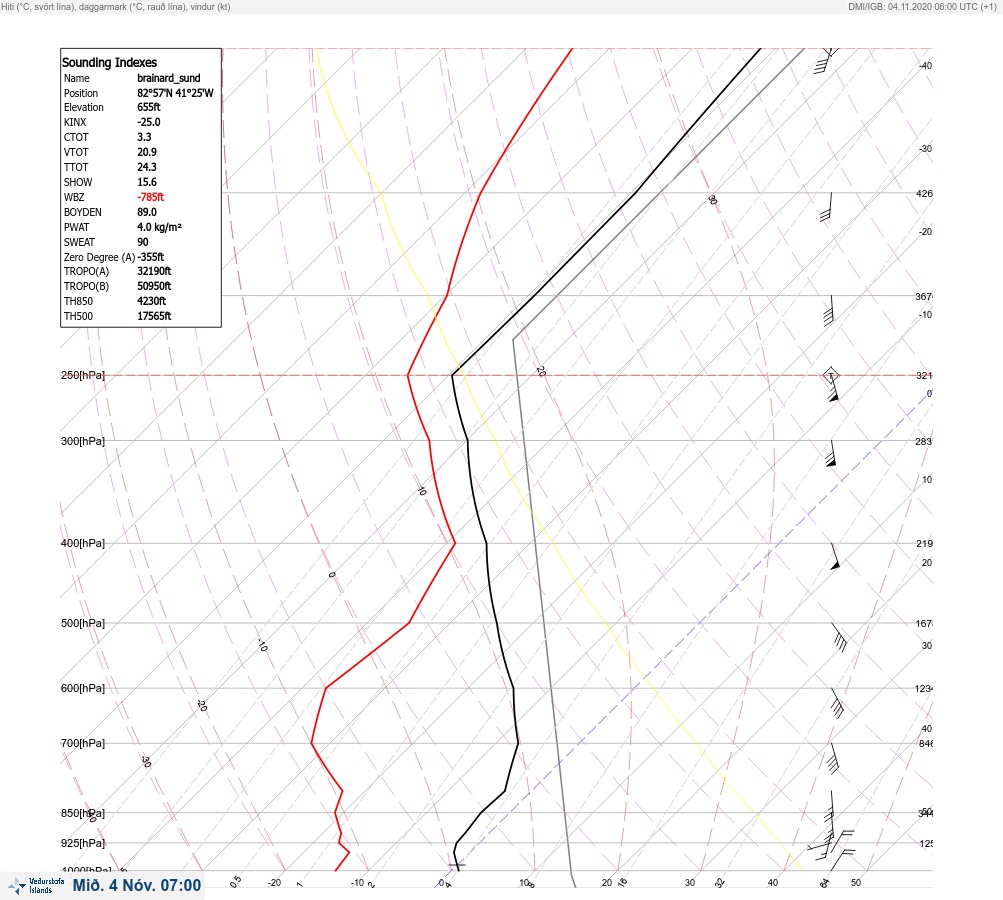Click the KINX value -25.0
The width and height of the screenshot is (1003, 900).
pyautogui.click(x=149, y=122)
